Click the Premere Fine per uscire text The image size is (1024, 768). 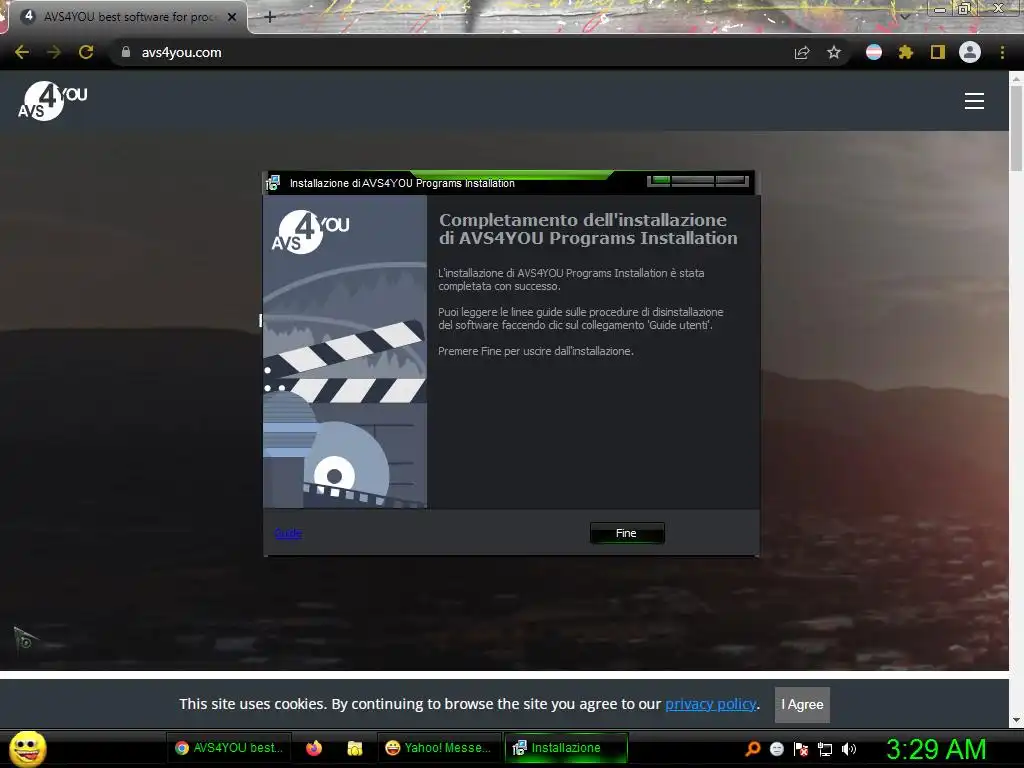[536, 351]
